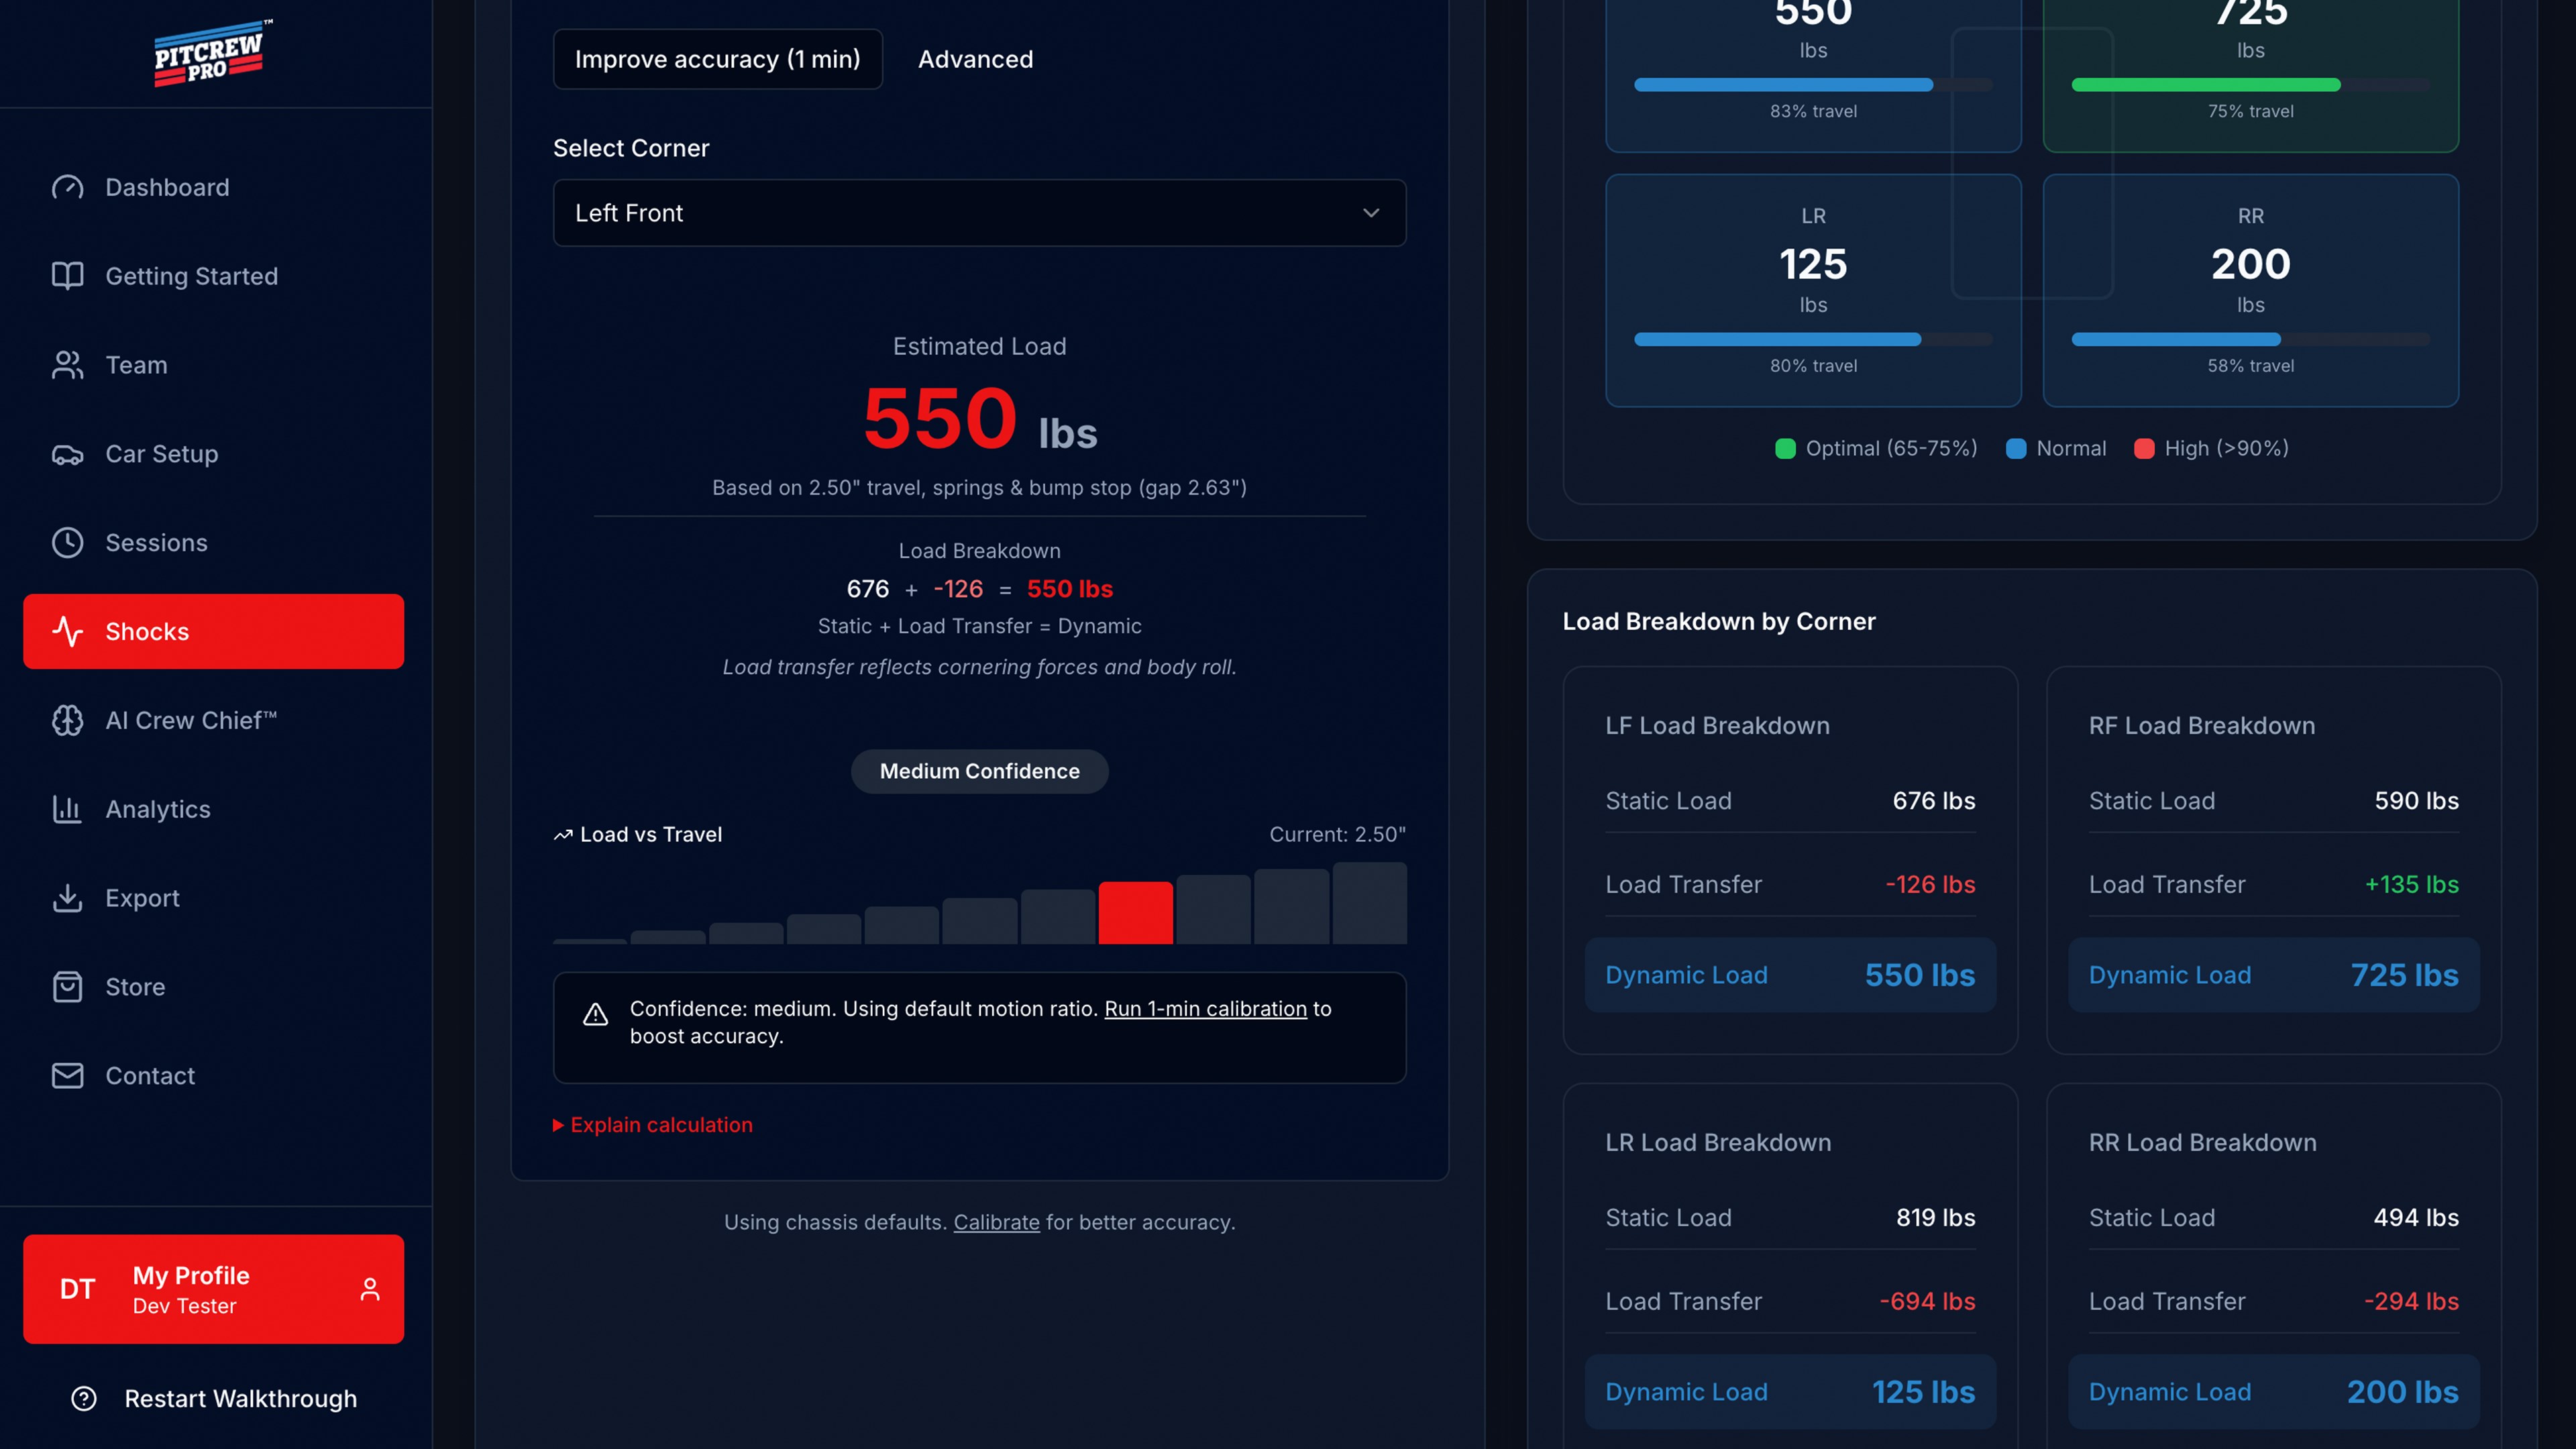Screen dimensions: 2576x1449
Task: Click the Analytics bar chart icon
Action: point(67,809)
